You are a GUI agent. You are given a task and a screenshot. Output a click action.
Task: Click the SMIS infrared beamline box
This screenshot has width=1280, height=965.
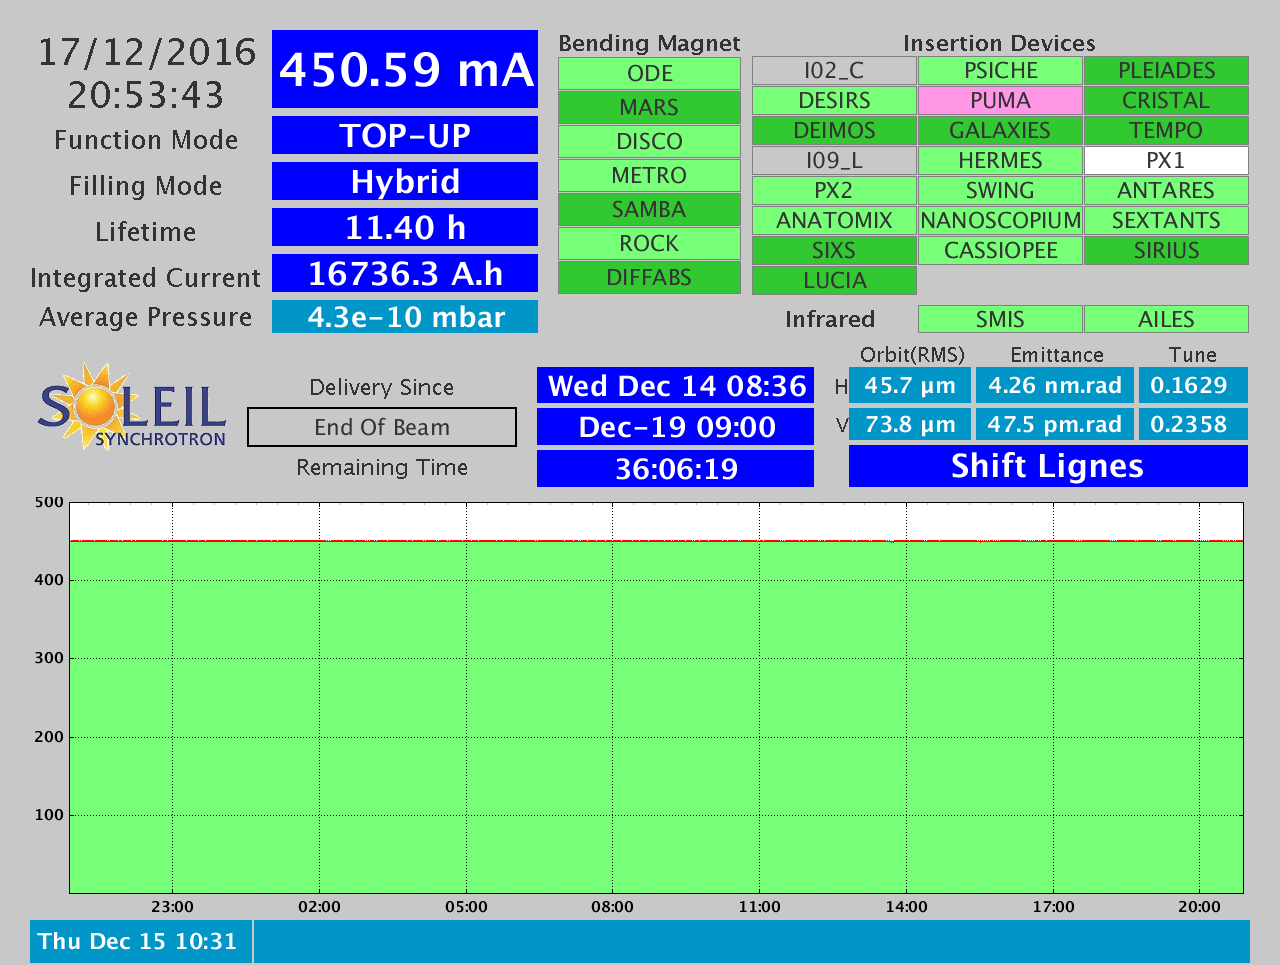tap(1000, 319)
